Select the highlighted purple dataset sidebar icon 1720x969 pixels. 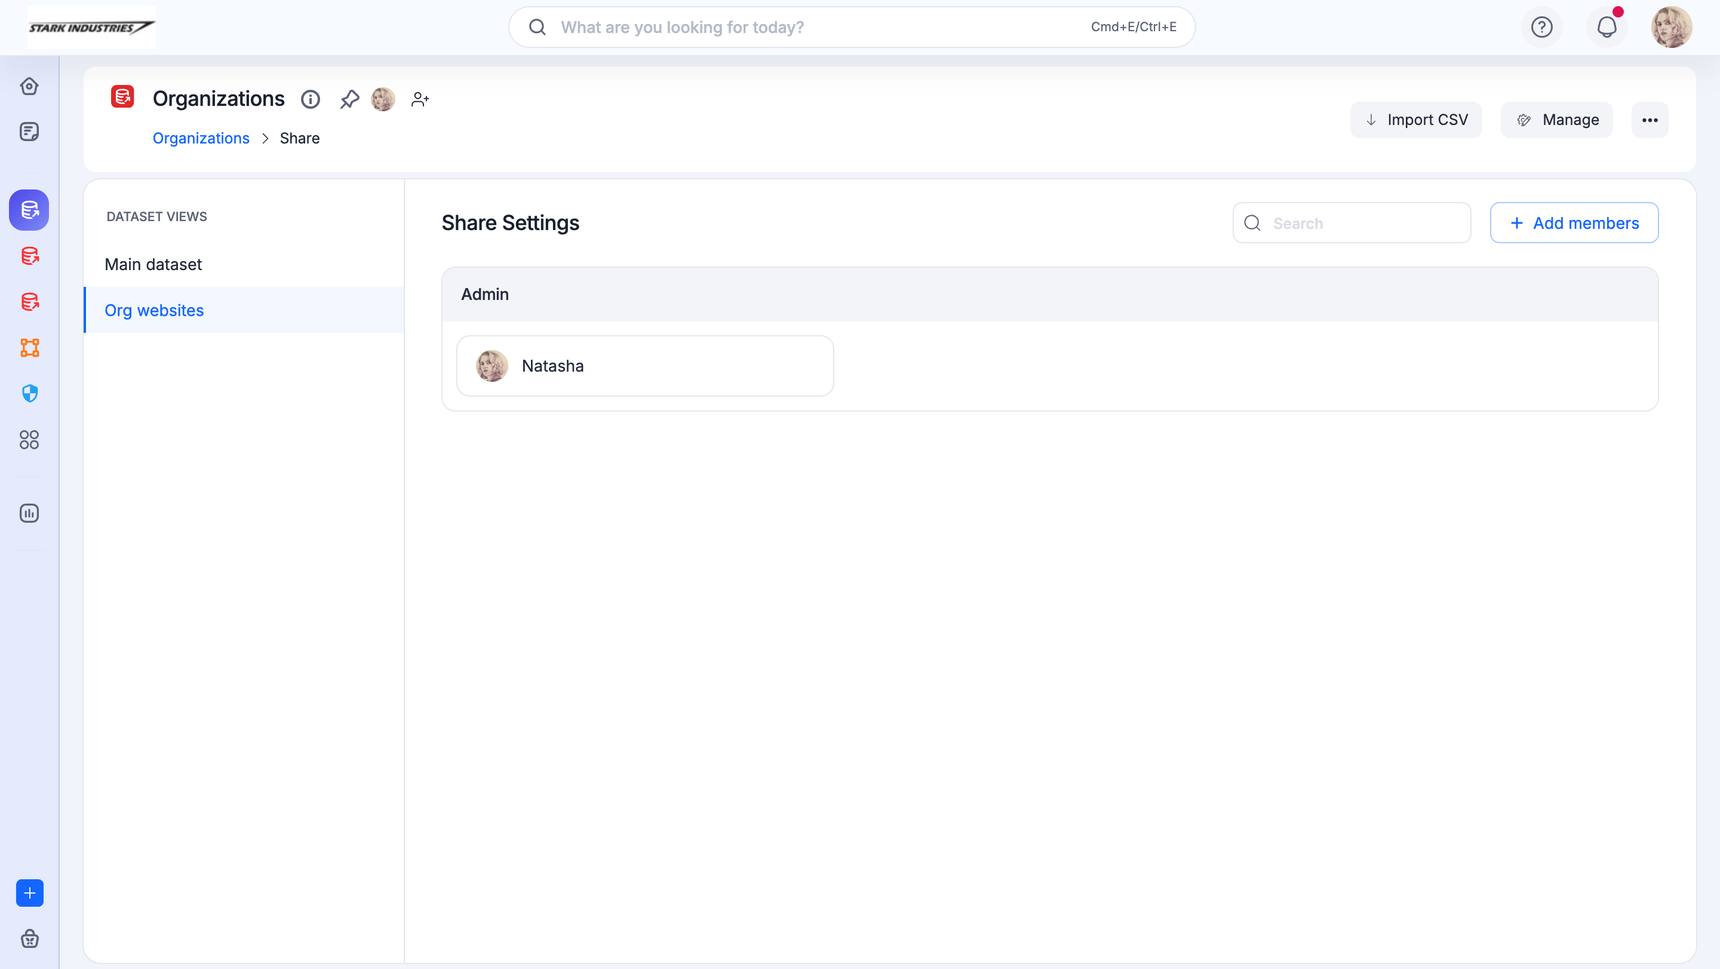(x=29, y=210)
